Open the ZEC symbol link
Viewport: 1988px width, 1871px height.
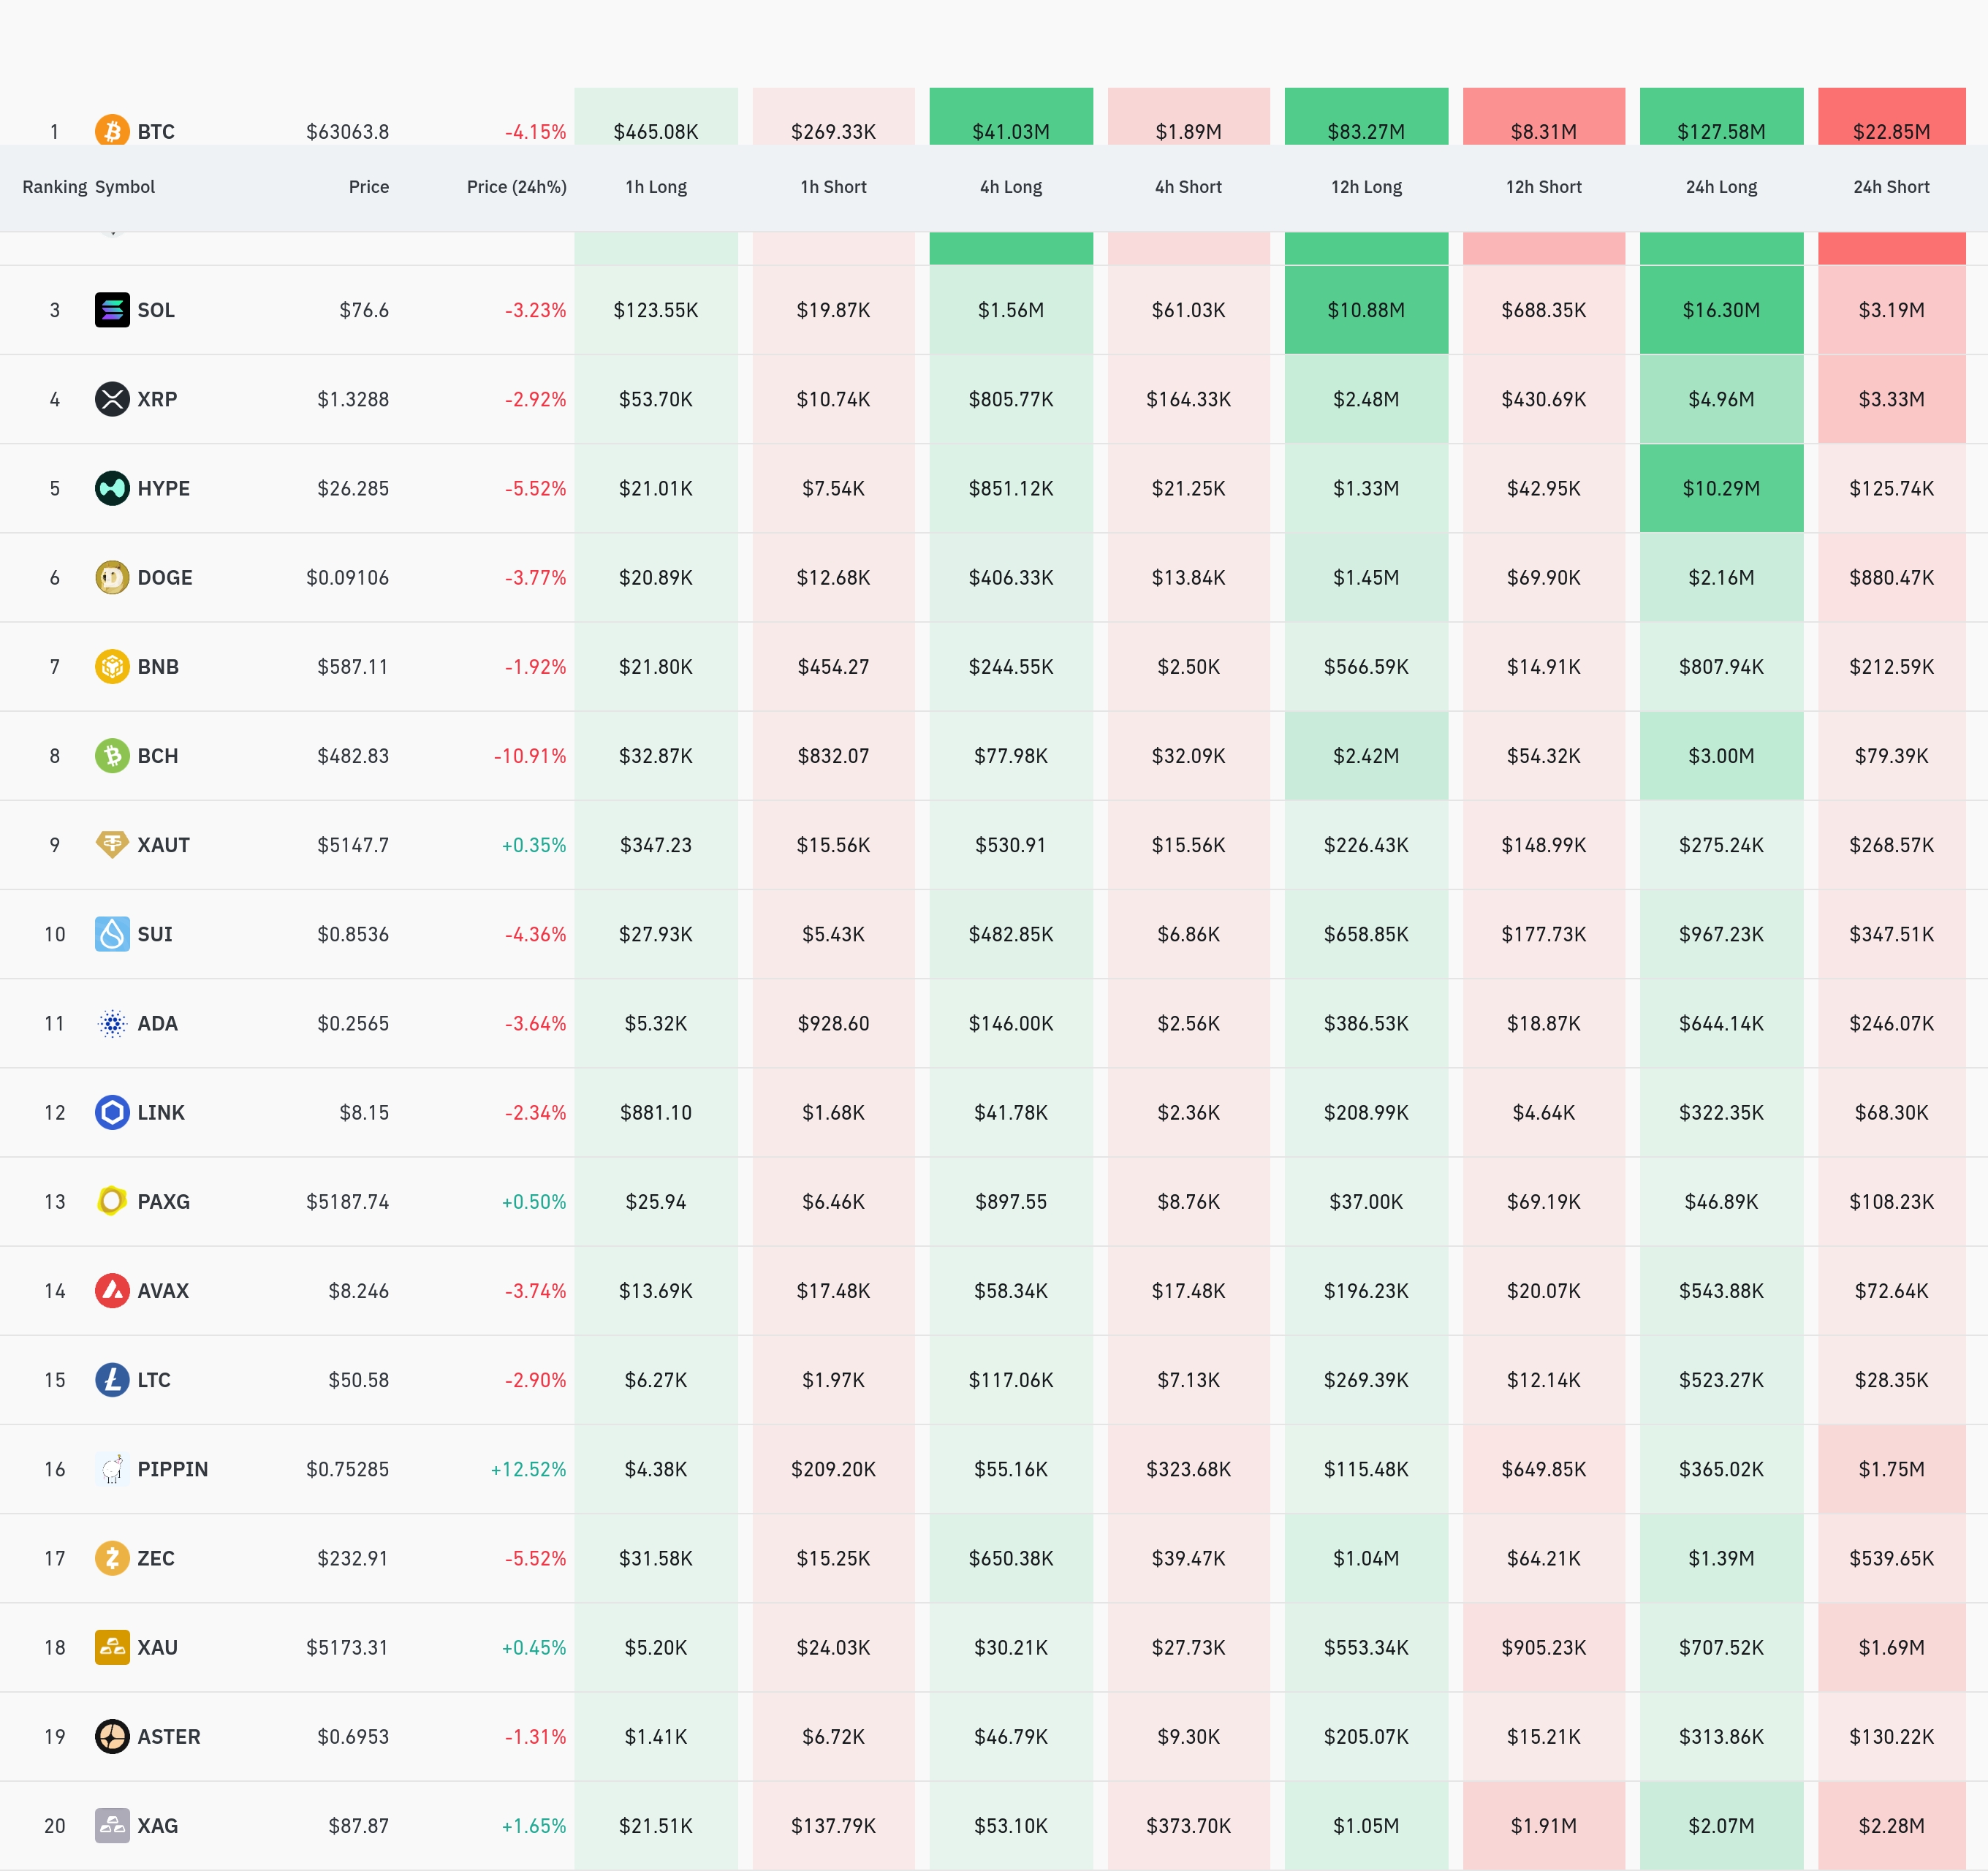155,1558
